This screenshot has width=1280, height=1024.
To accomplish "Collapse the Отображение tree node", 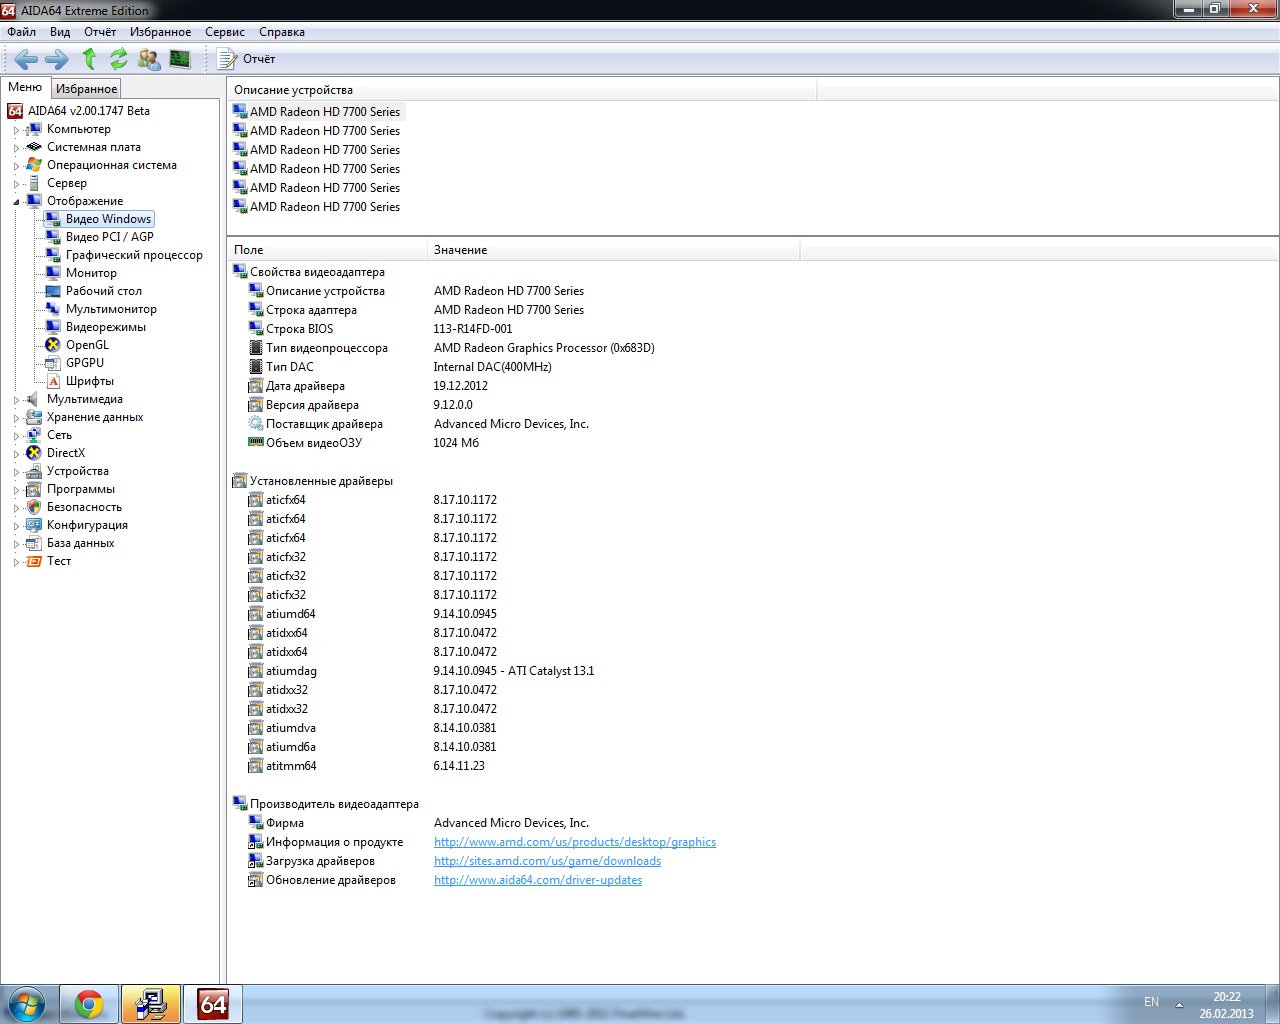I will [x=16, y=202].
